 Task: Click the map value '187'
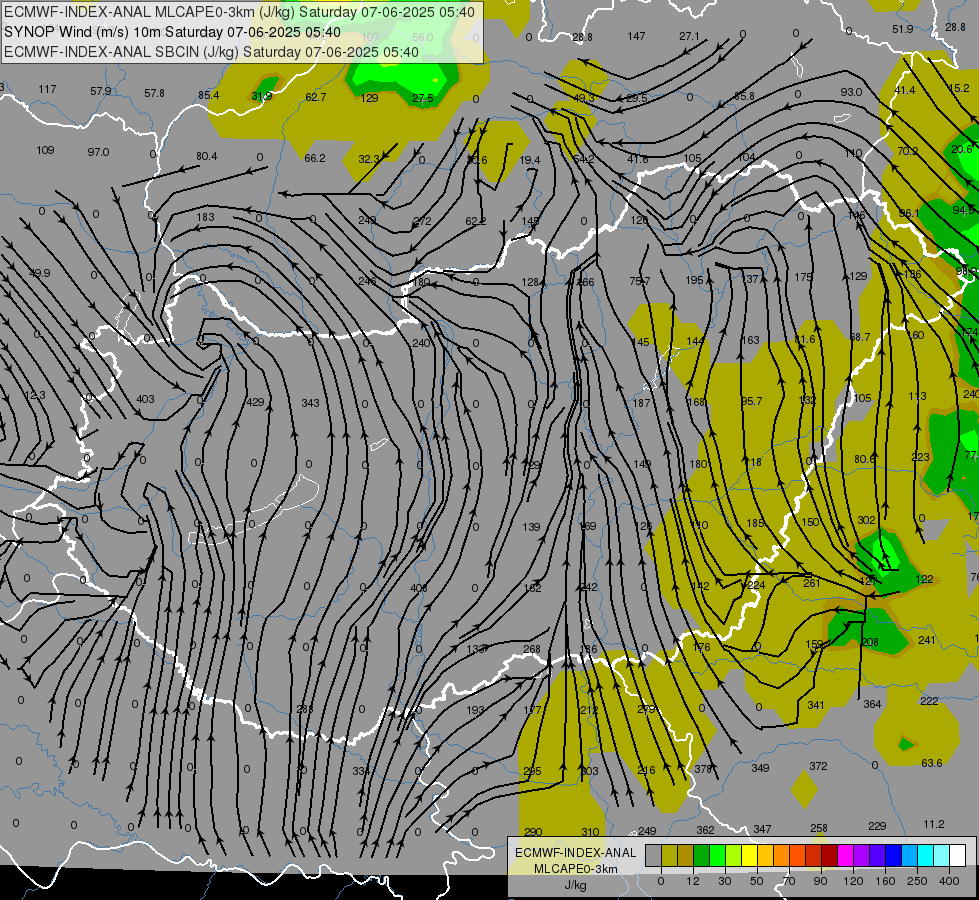coord(642,403)
